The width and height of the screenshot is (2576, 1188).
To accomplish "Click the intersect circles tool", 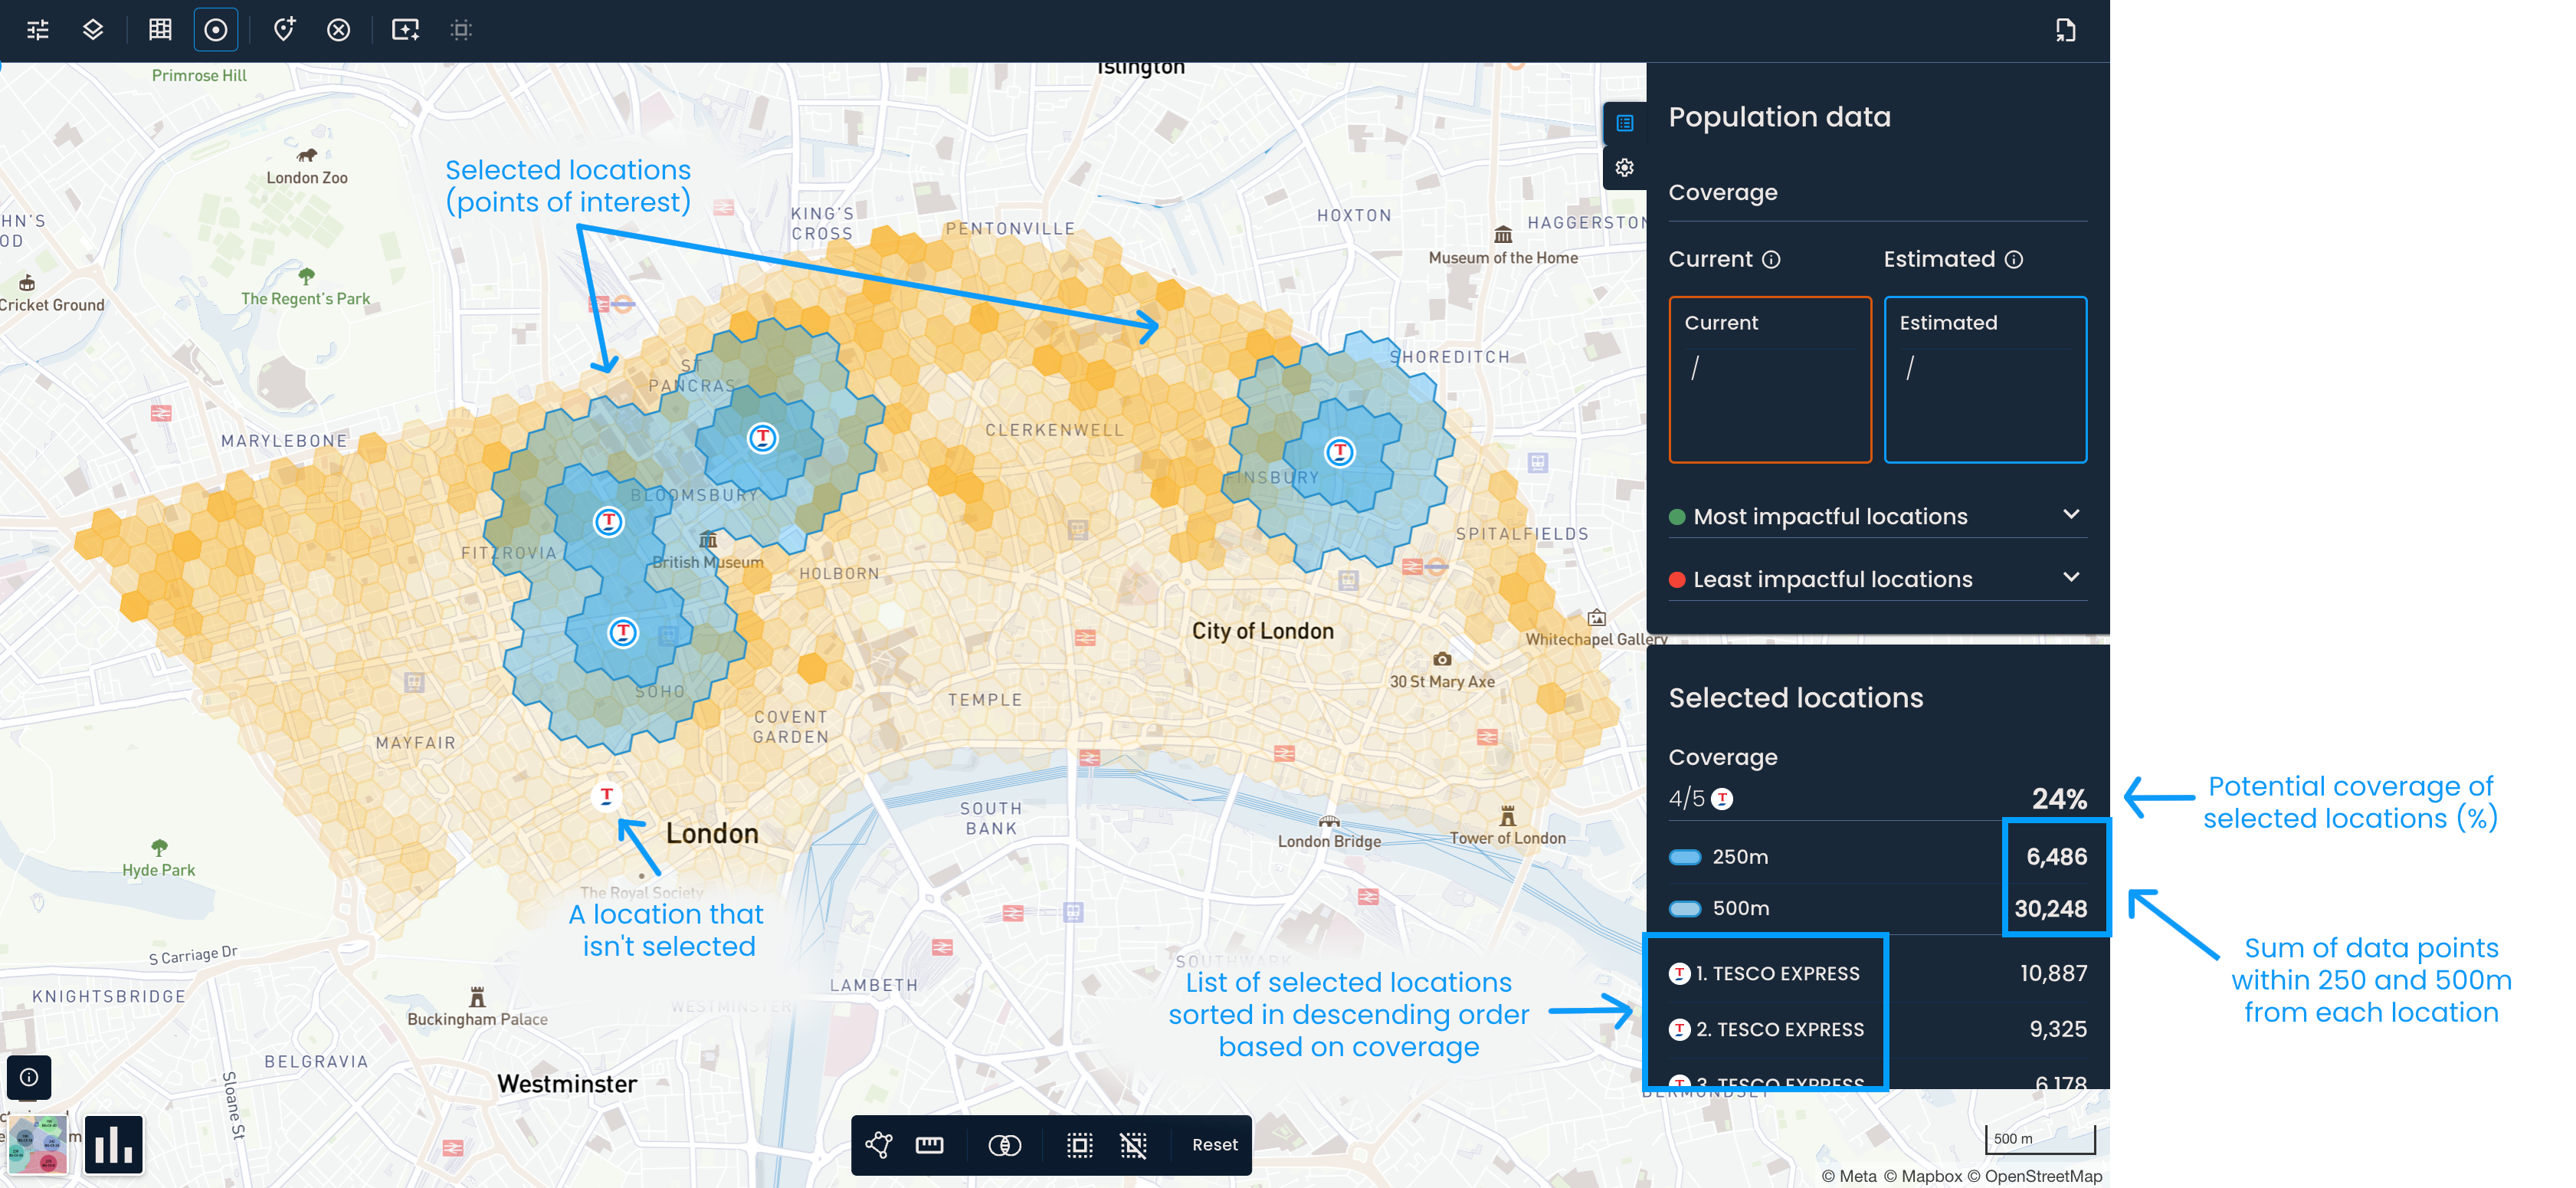I will [x=1004, y=1144].
